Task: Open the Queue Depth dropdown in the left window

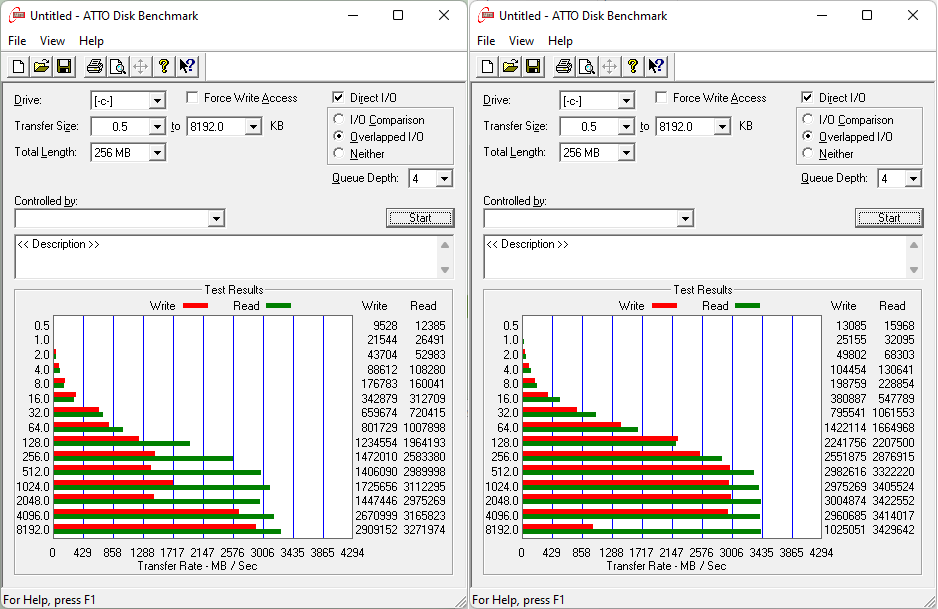Action: [444, 178]
